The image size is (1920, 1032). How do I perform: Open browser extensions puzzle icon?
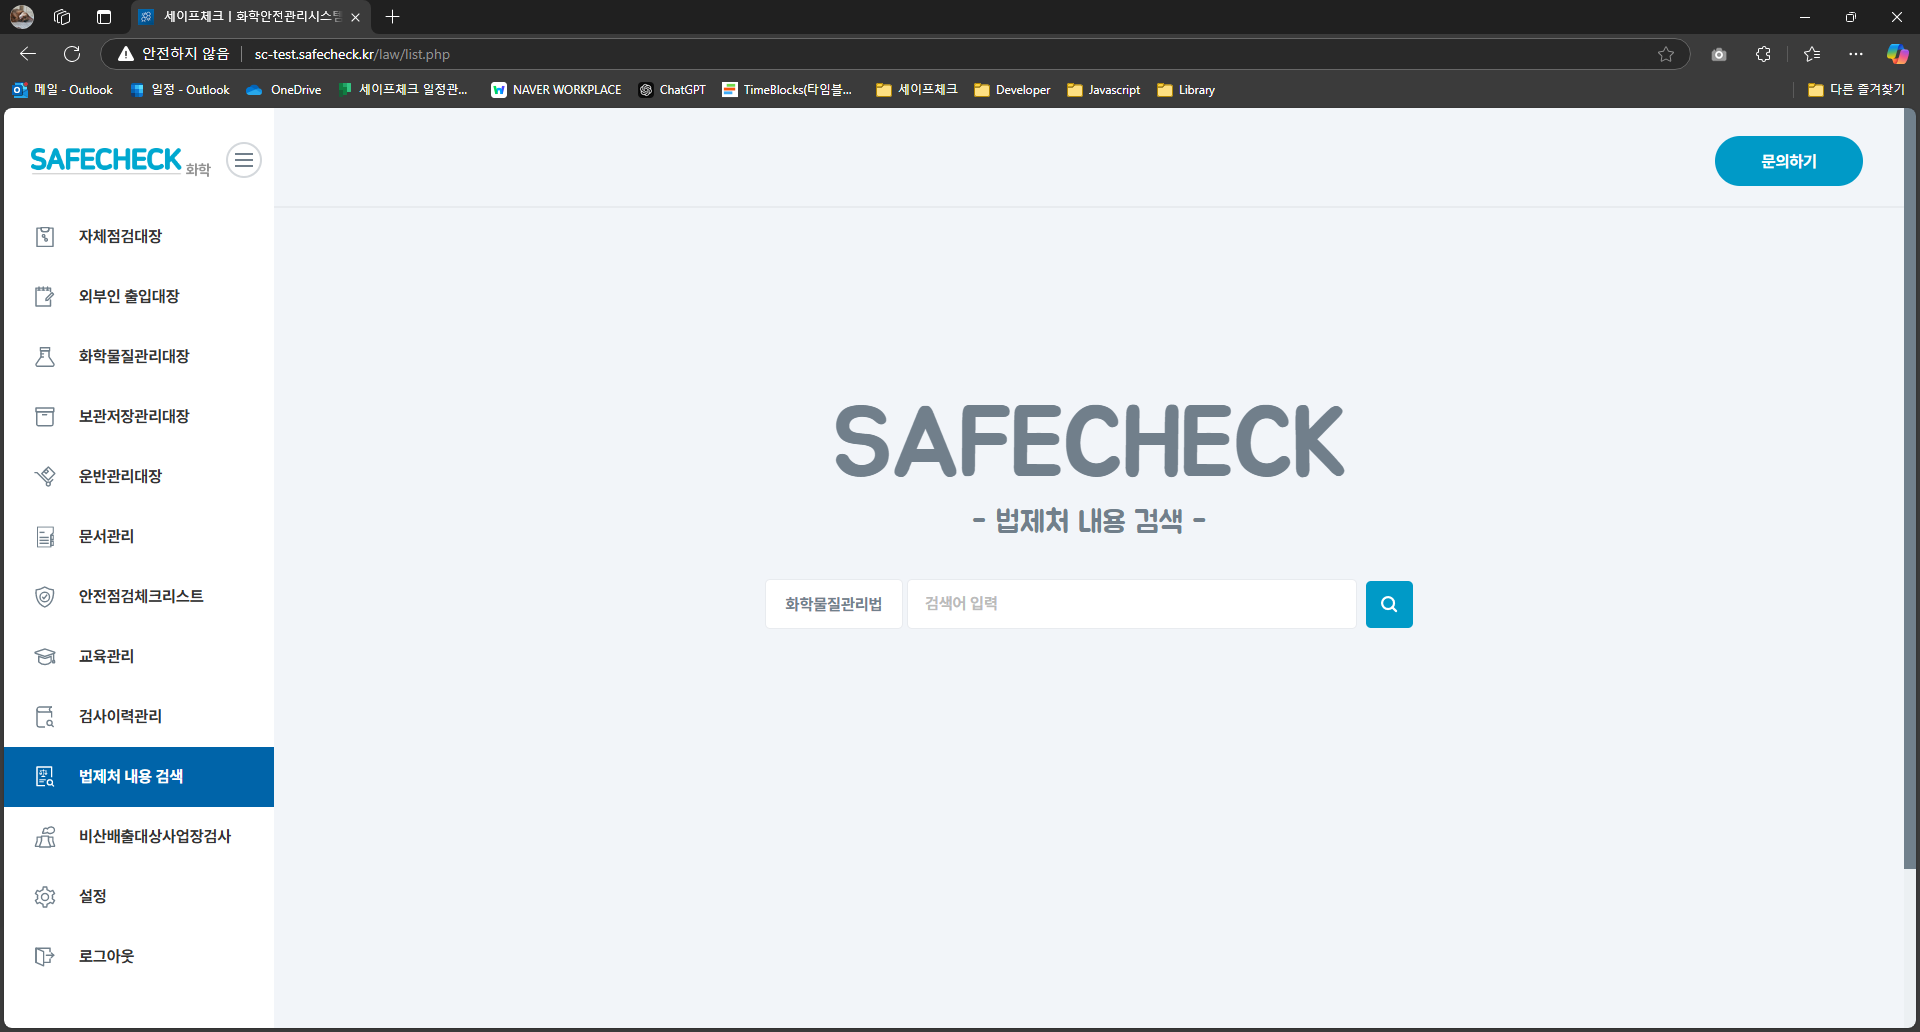(1763, 54)
